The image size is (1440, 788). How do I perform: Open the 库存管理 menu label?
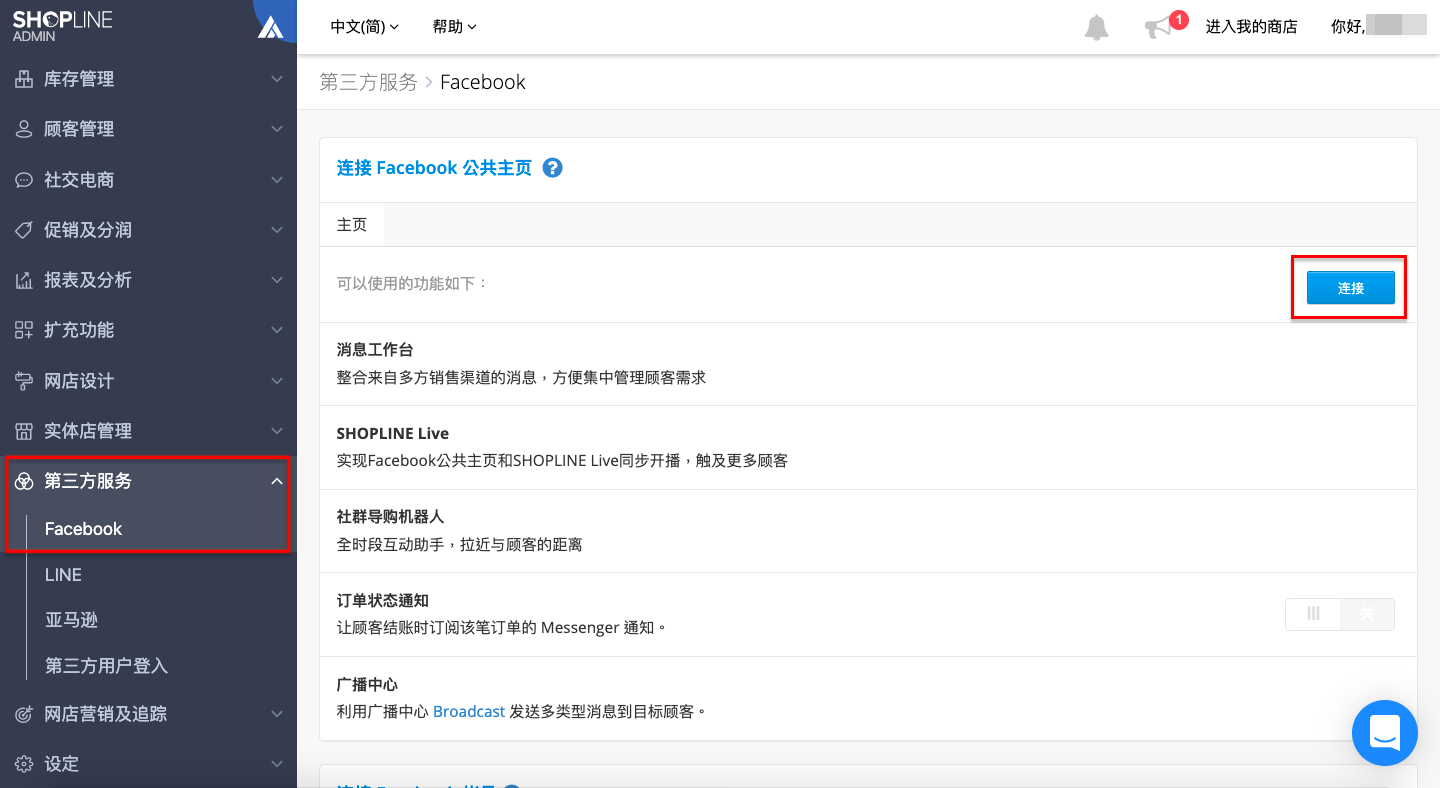pyautogui.click(x=79, y=79)
